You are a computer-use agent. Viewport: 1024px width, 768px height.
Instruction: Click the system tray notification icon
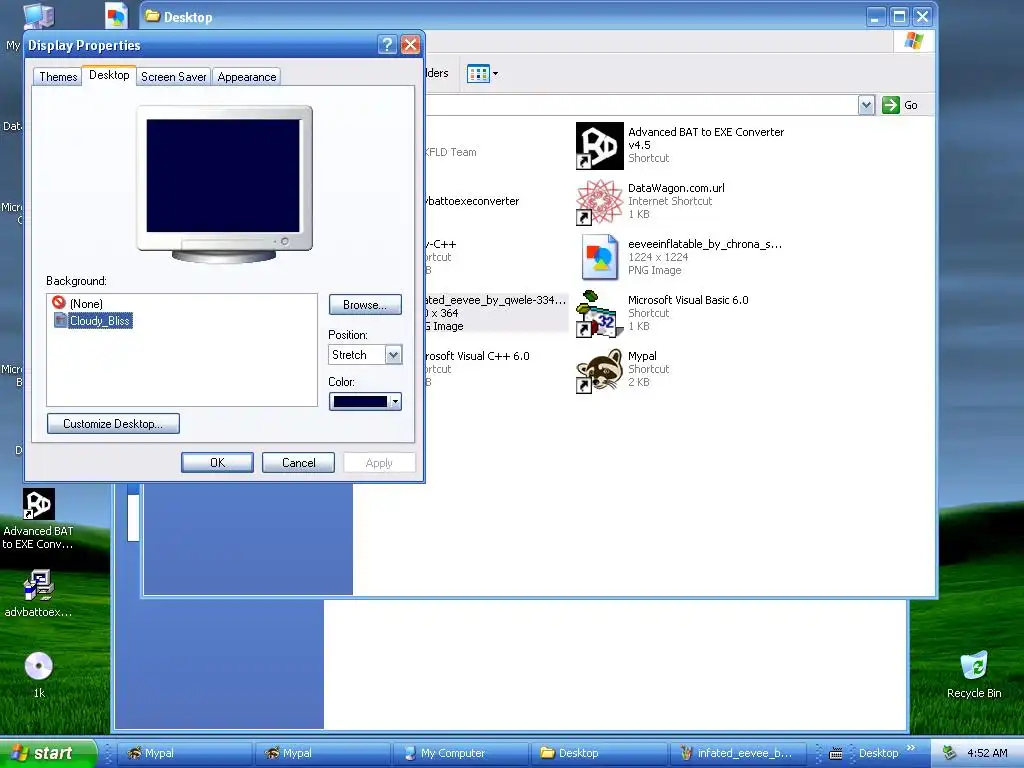pyautogui.click(x=950, y=753)
